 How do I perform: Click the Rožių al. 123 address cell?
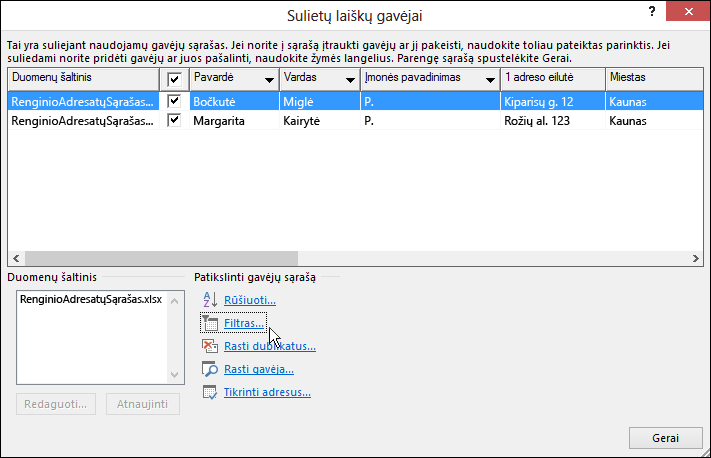553,121
